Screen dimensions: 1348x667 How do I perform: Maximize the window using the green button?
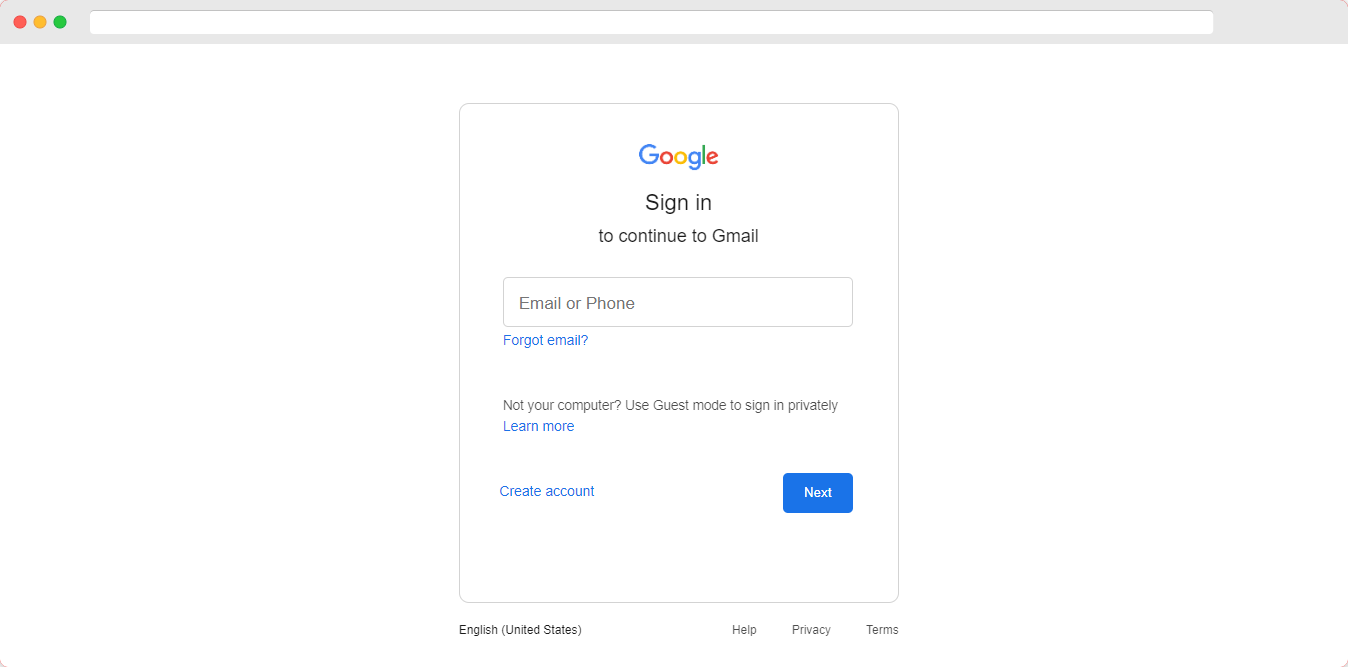[60, 22]
